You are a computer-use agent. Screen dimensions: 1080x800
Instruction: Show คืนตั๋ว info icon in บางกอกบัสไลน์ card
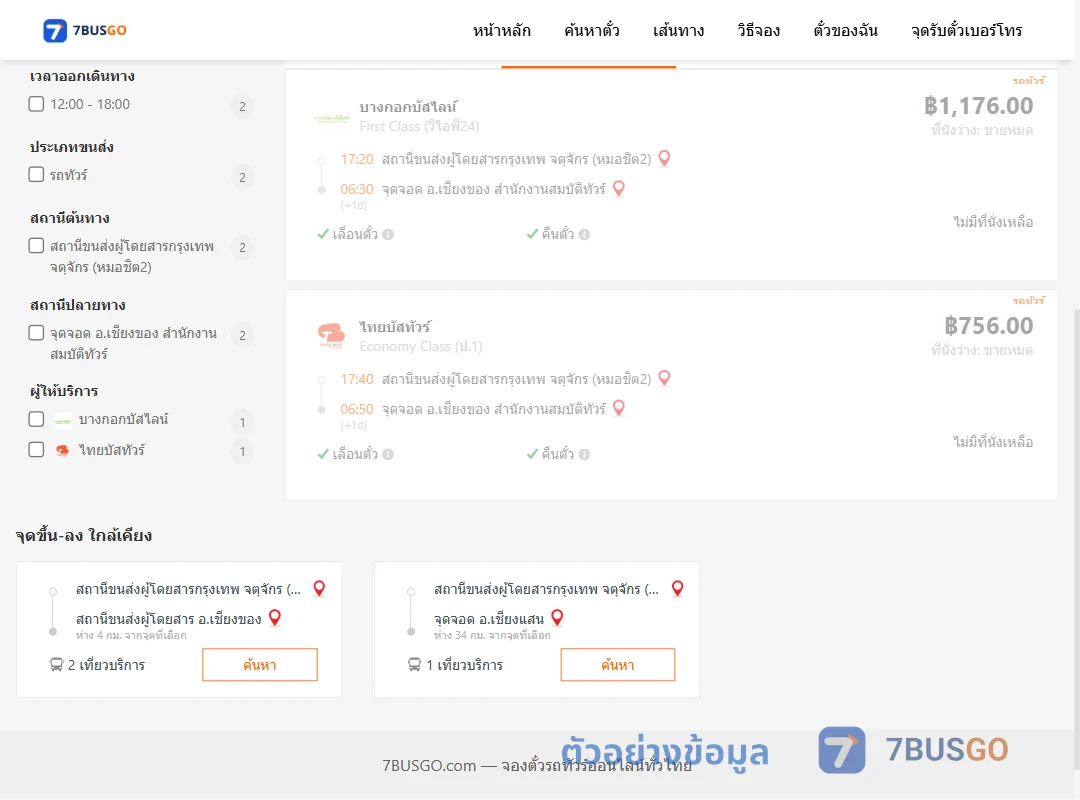(584, 234)
